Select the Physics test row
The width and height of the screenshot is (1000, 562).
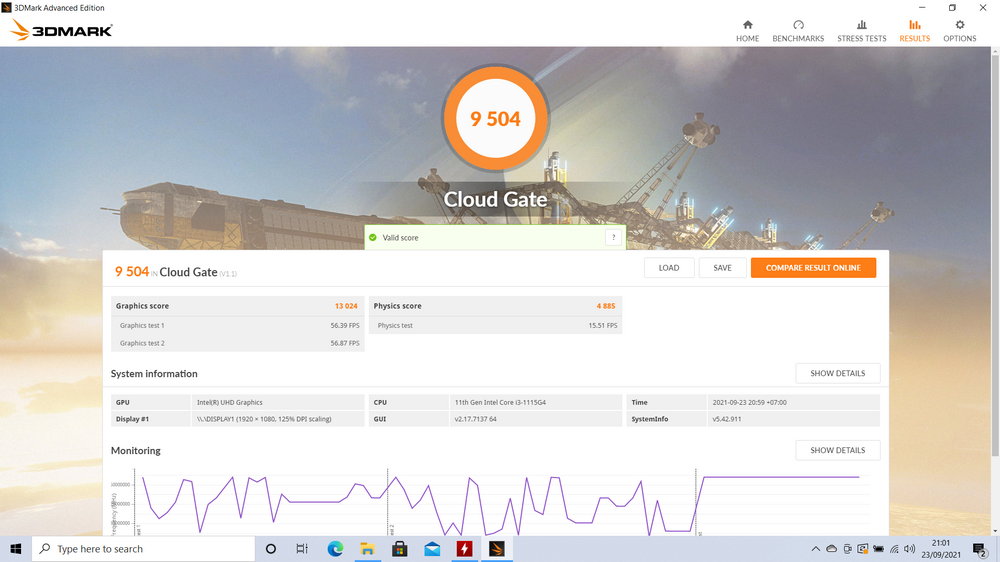pos(495,325)
